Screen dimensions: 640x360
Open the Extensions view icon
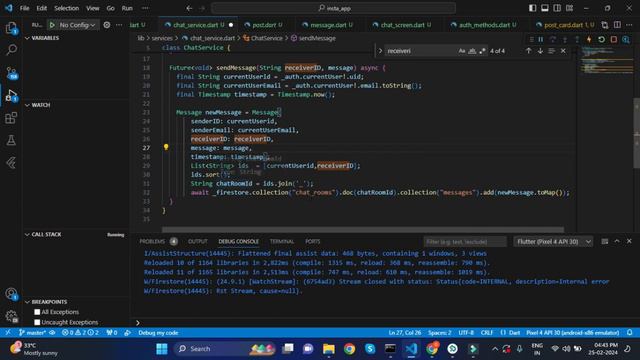(x=11, y=118)
